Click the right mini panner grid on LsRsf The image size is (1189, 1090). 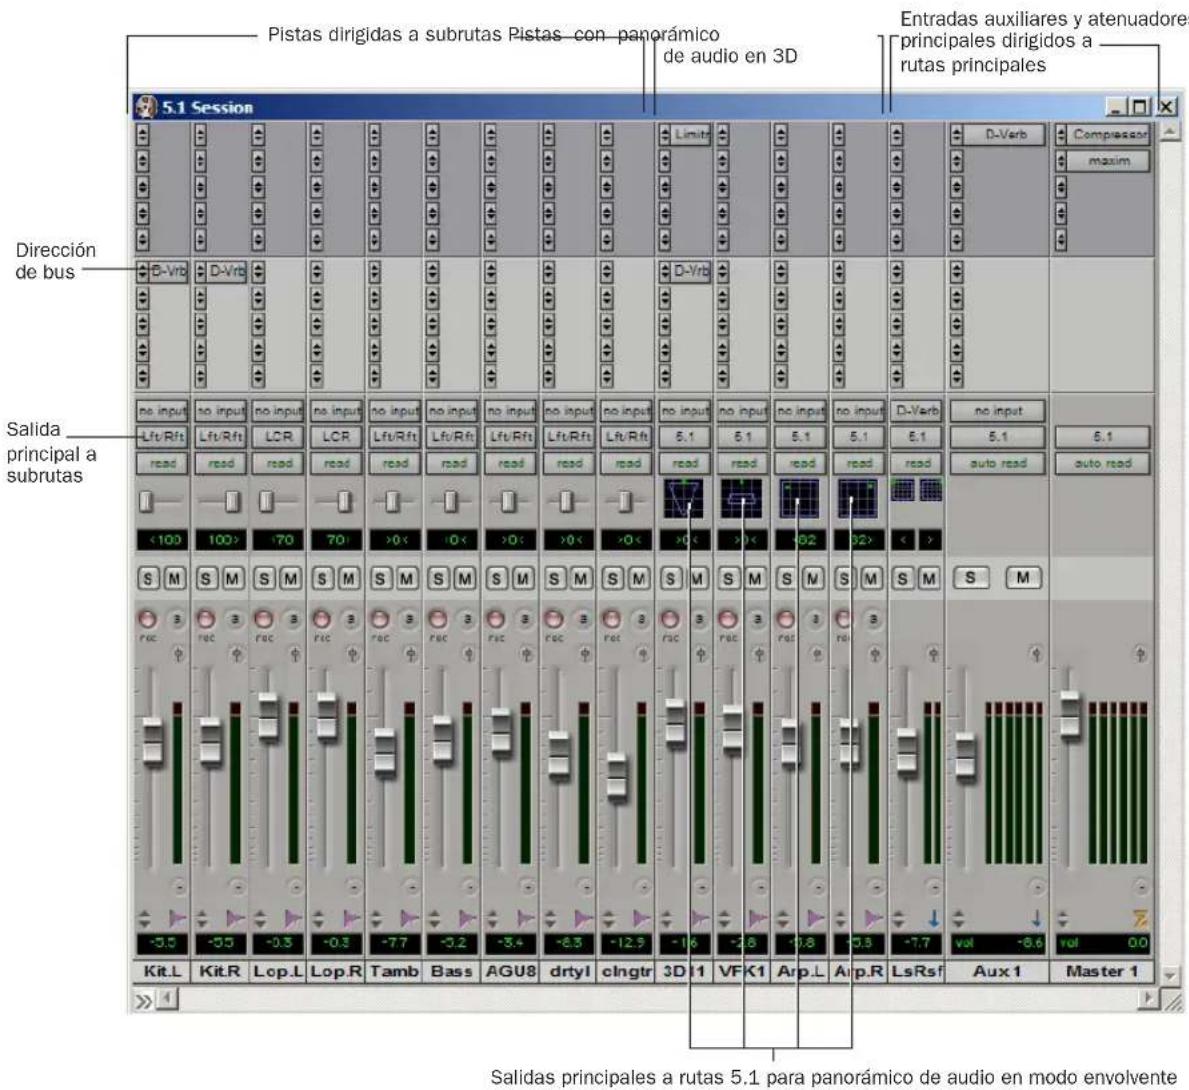[x=931, y=490]
